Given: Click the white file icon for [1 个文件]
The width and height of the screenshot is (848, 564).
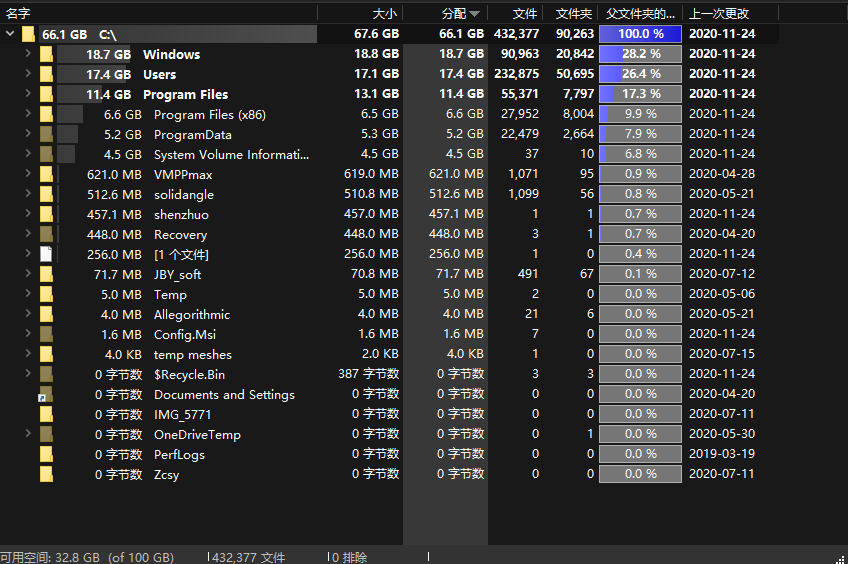Looking at the screenshot, I should (x=46, y=254).
